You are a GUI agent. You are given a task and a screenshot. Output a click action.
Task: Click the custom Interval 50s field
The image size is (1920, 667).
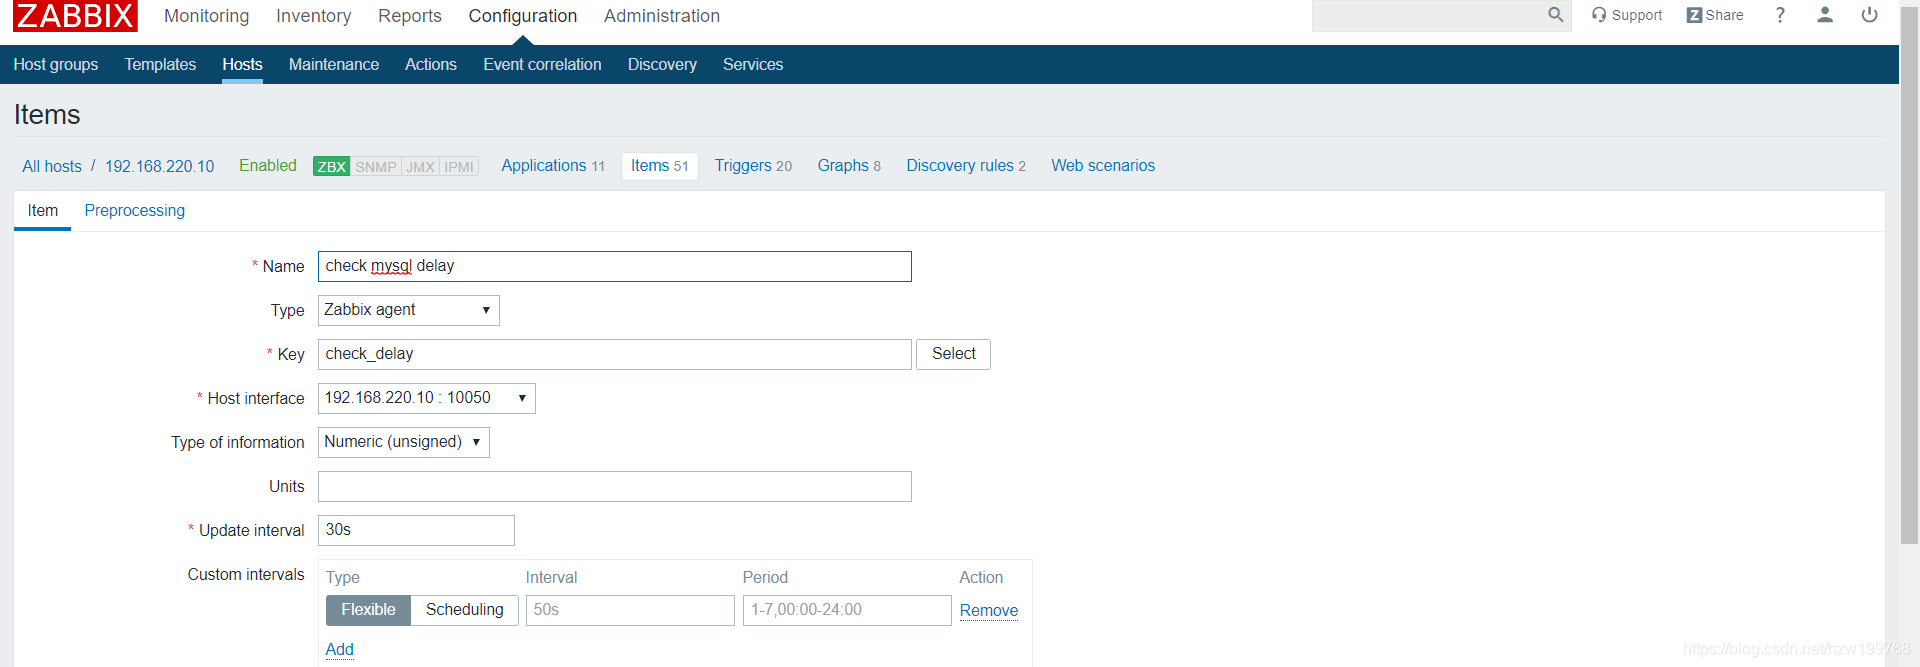click(630, 610)
